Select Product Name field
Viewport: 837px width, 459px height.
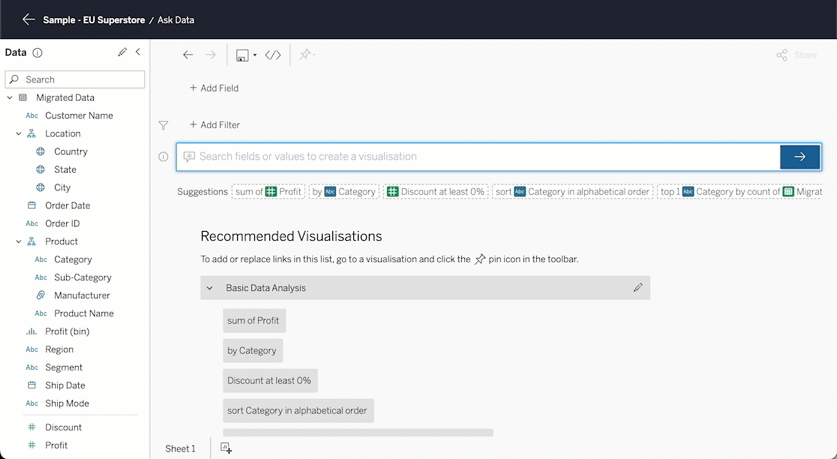(x=84, y=313)
